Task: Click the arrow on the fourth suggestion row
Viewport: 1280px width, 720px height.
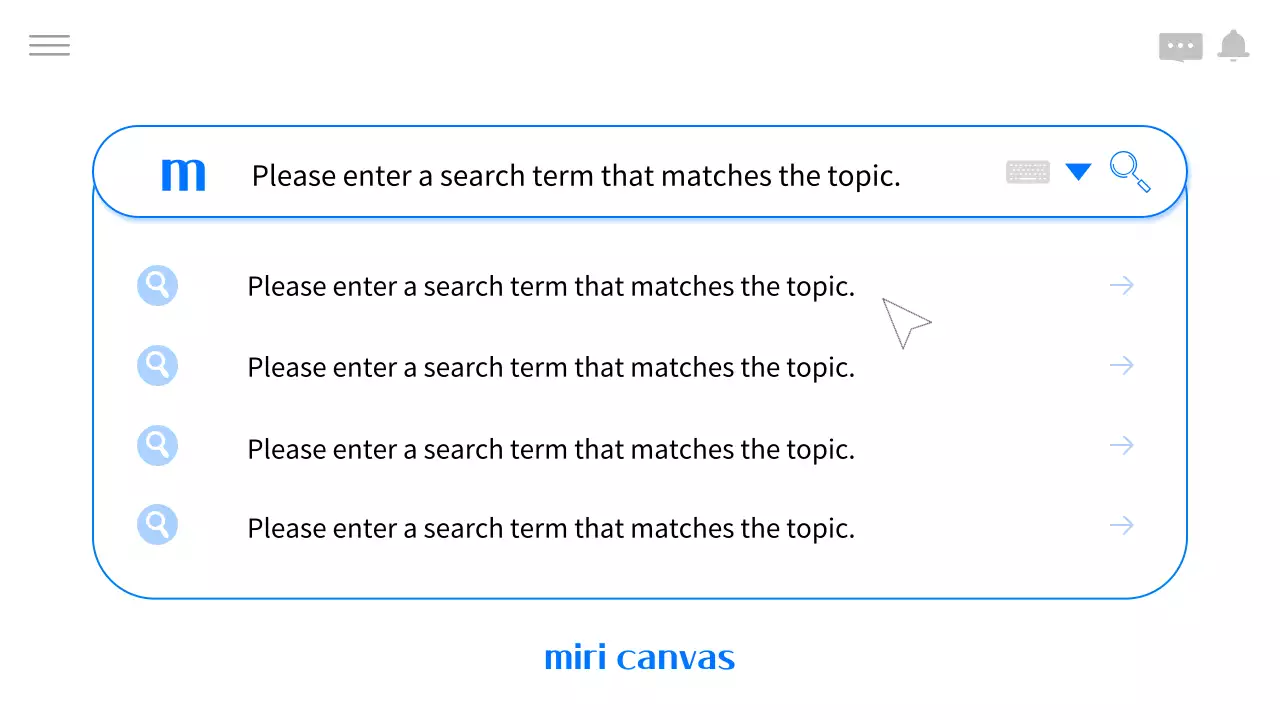Action: pos(1121,525)
